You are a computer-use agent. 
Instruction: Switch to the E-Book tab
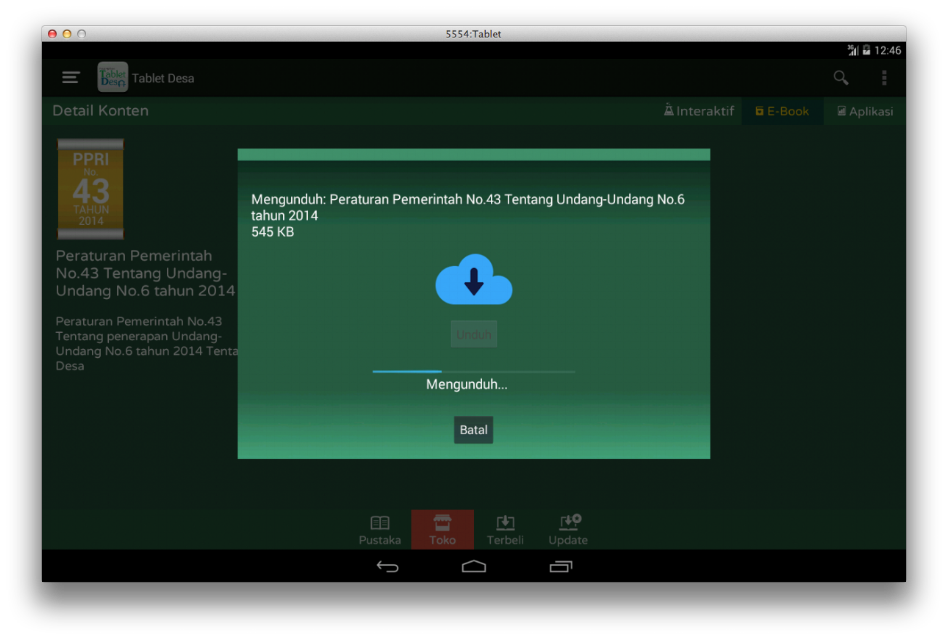782,111
